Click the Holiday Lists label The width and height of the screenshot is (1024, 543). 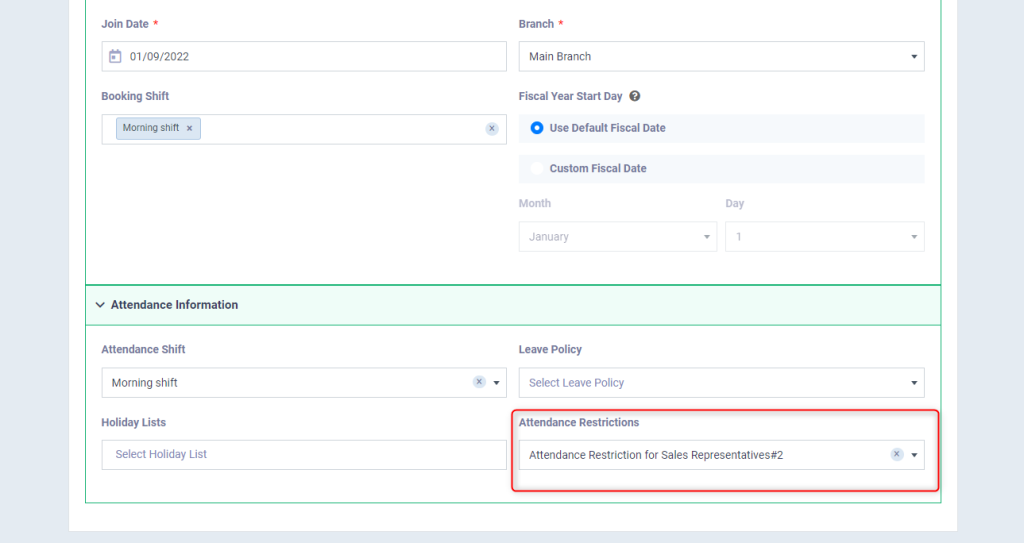[133, 422]
